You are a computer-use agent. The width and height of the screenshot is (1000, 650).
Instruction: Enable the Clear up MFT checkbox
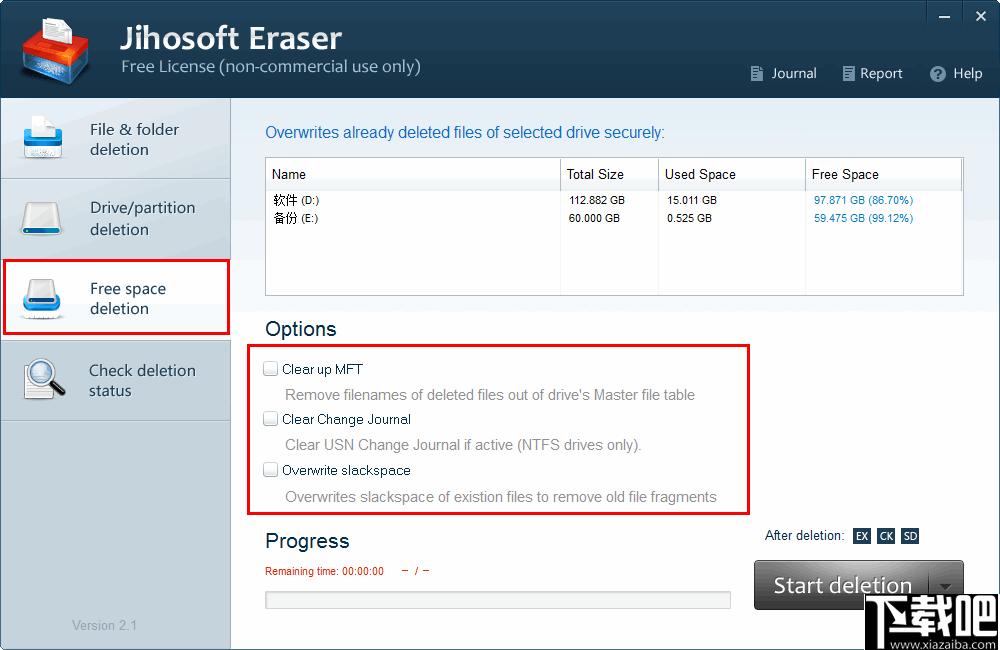tap(270, 369)
